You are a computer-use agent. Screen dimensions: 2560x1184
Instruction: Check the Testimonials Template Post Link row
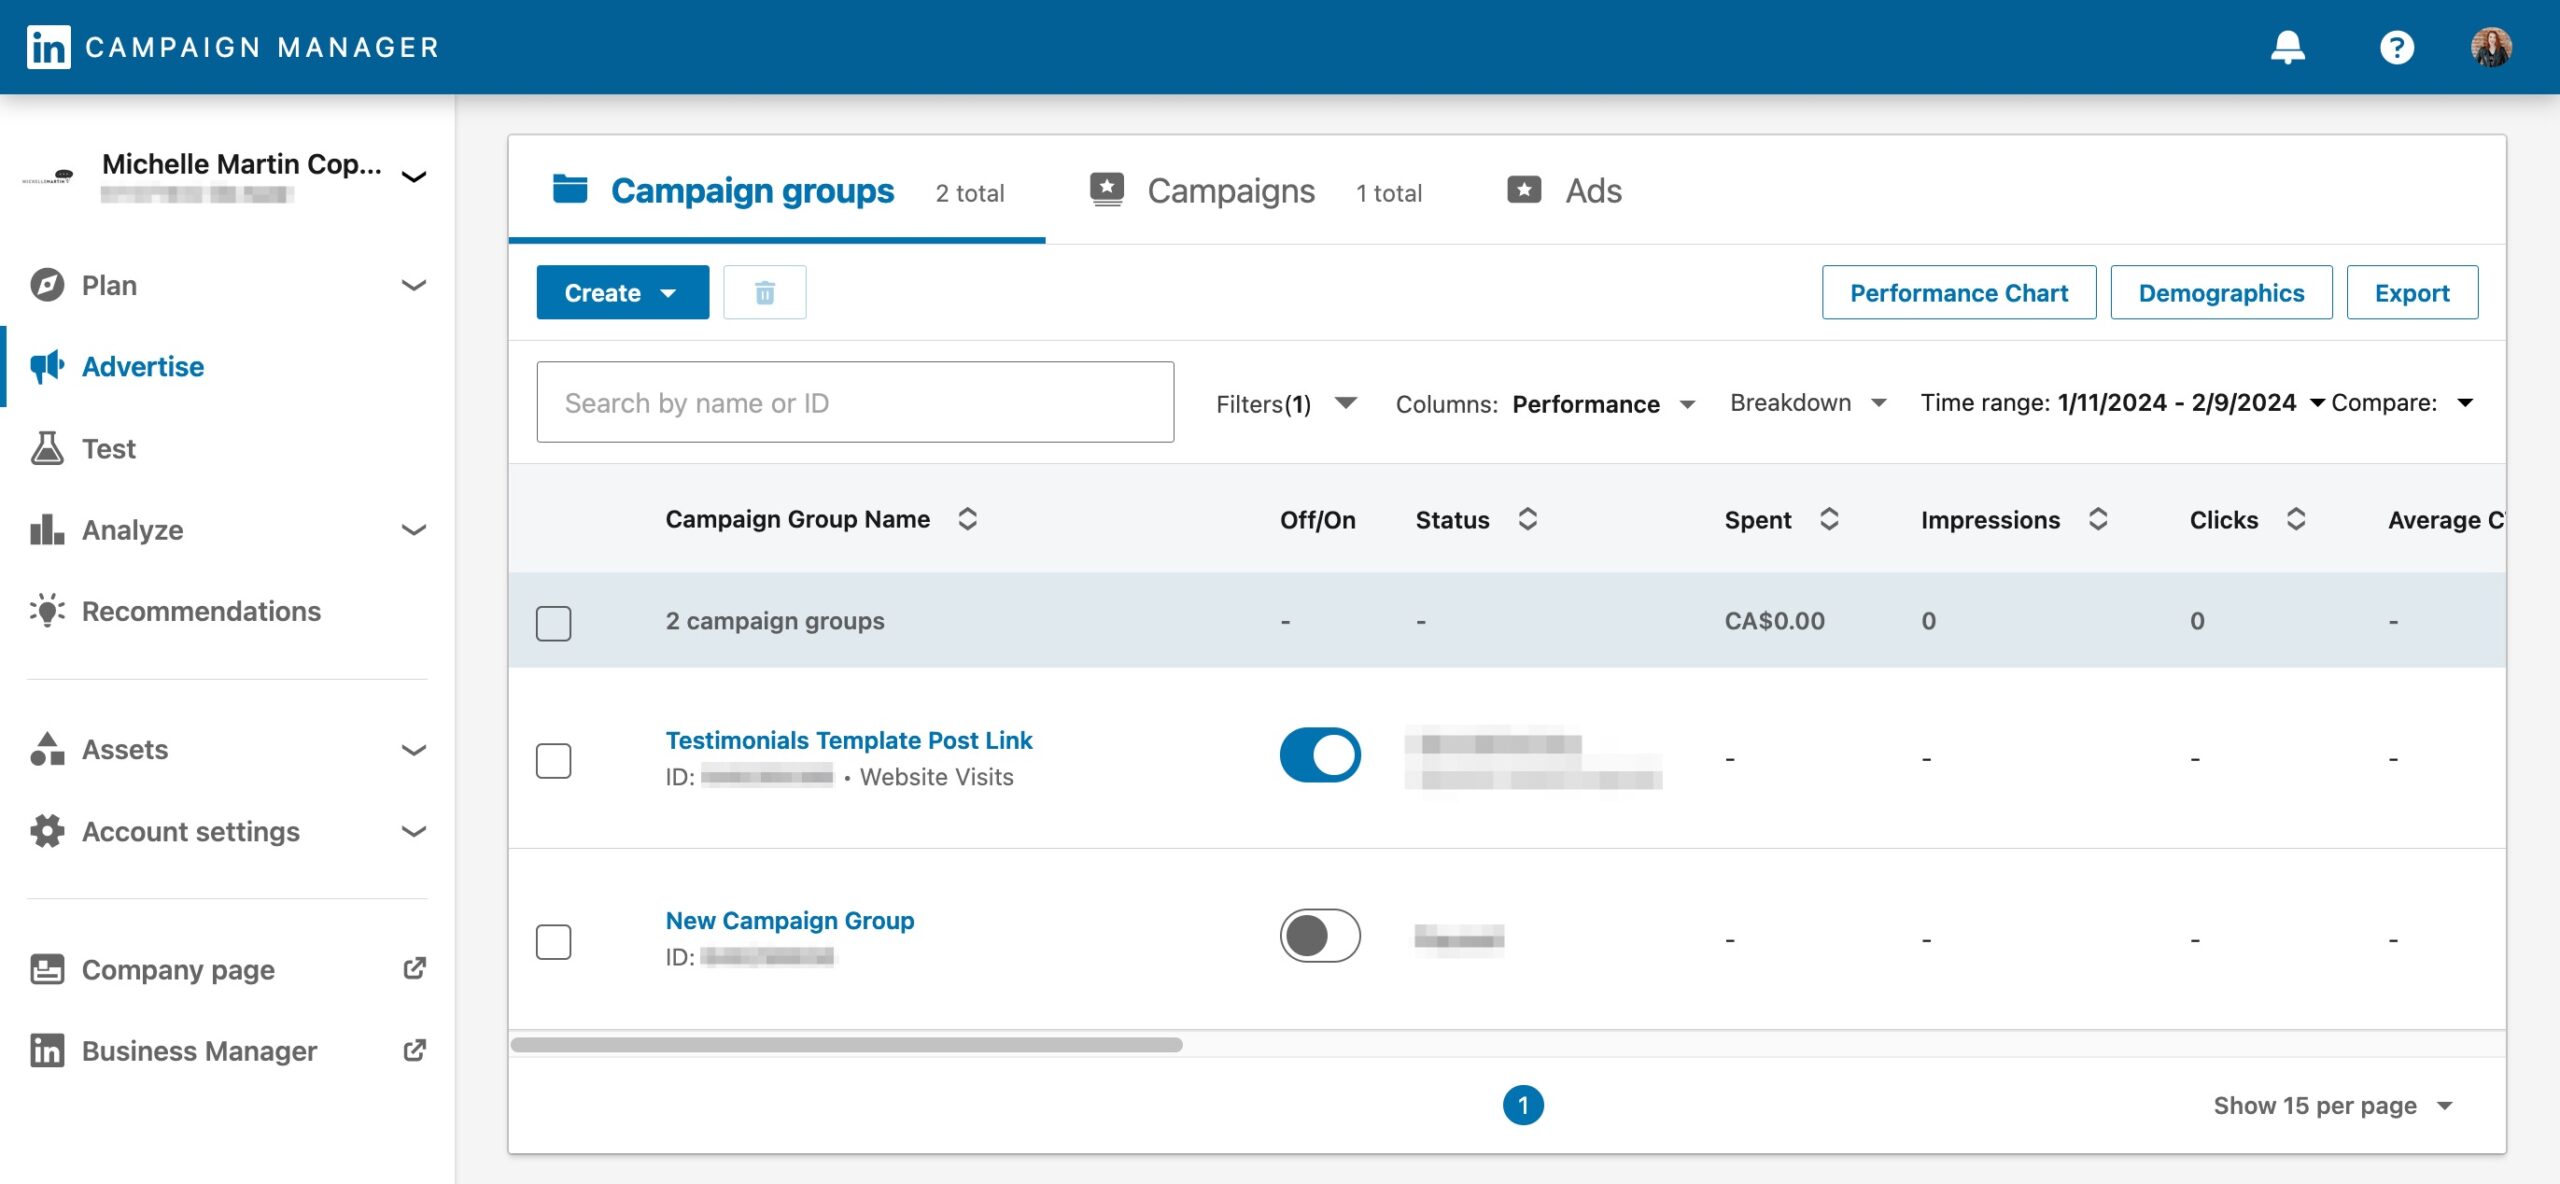553,760
